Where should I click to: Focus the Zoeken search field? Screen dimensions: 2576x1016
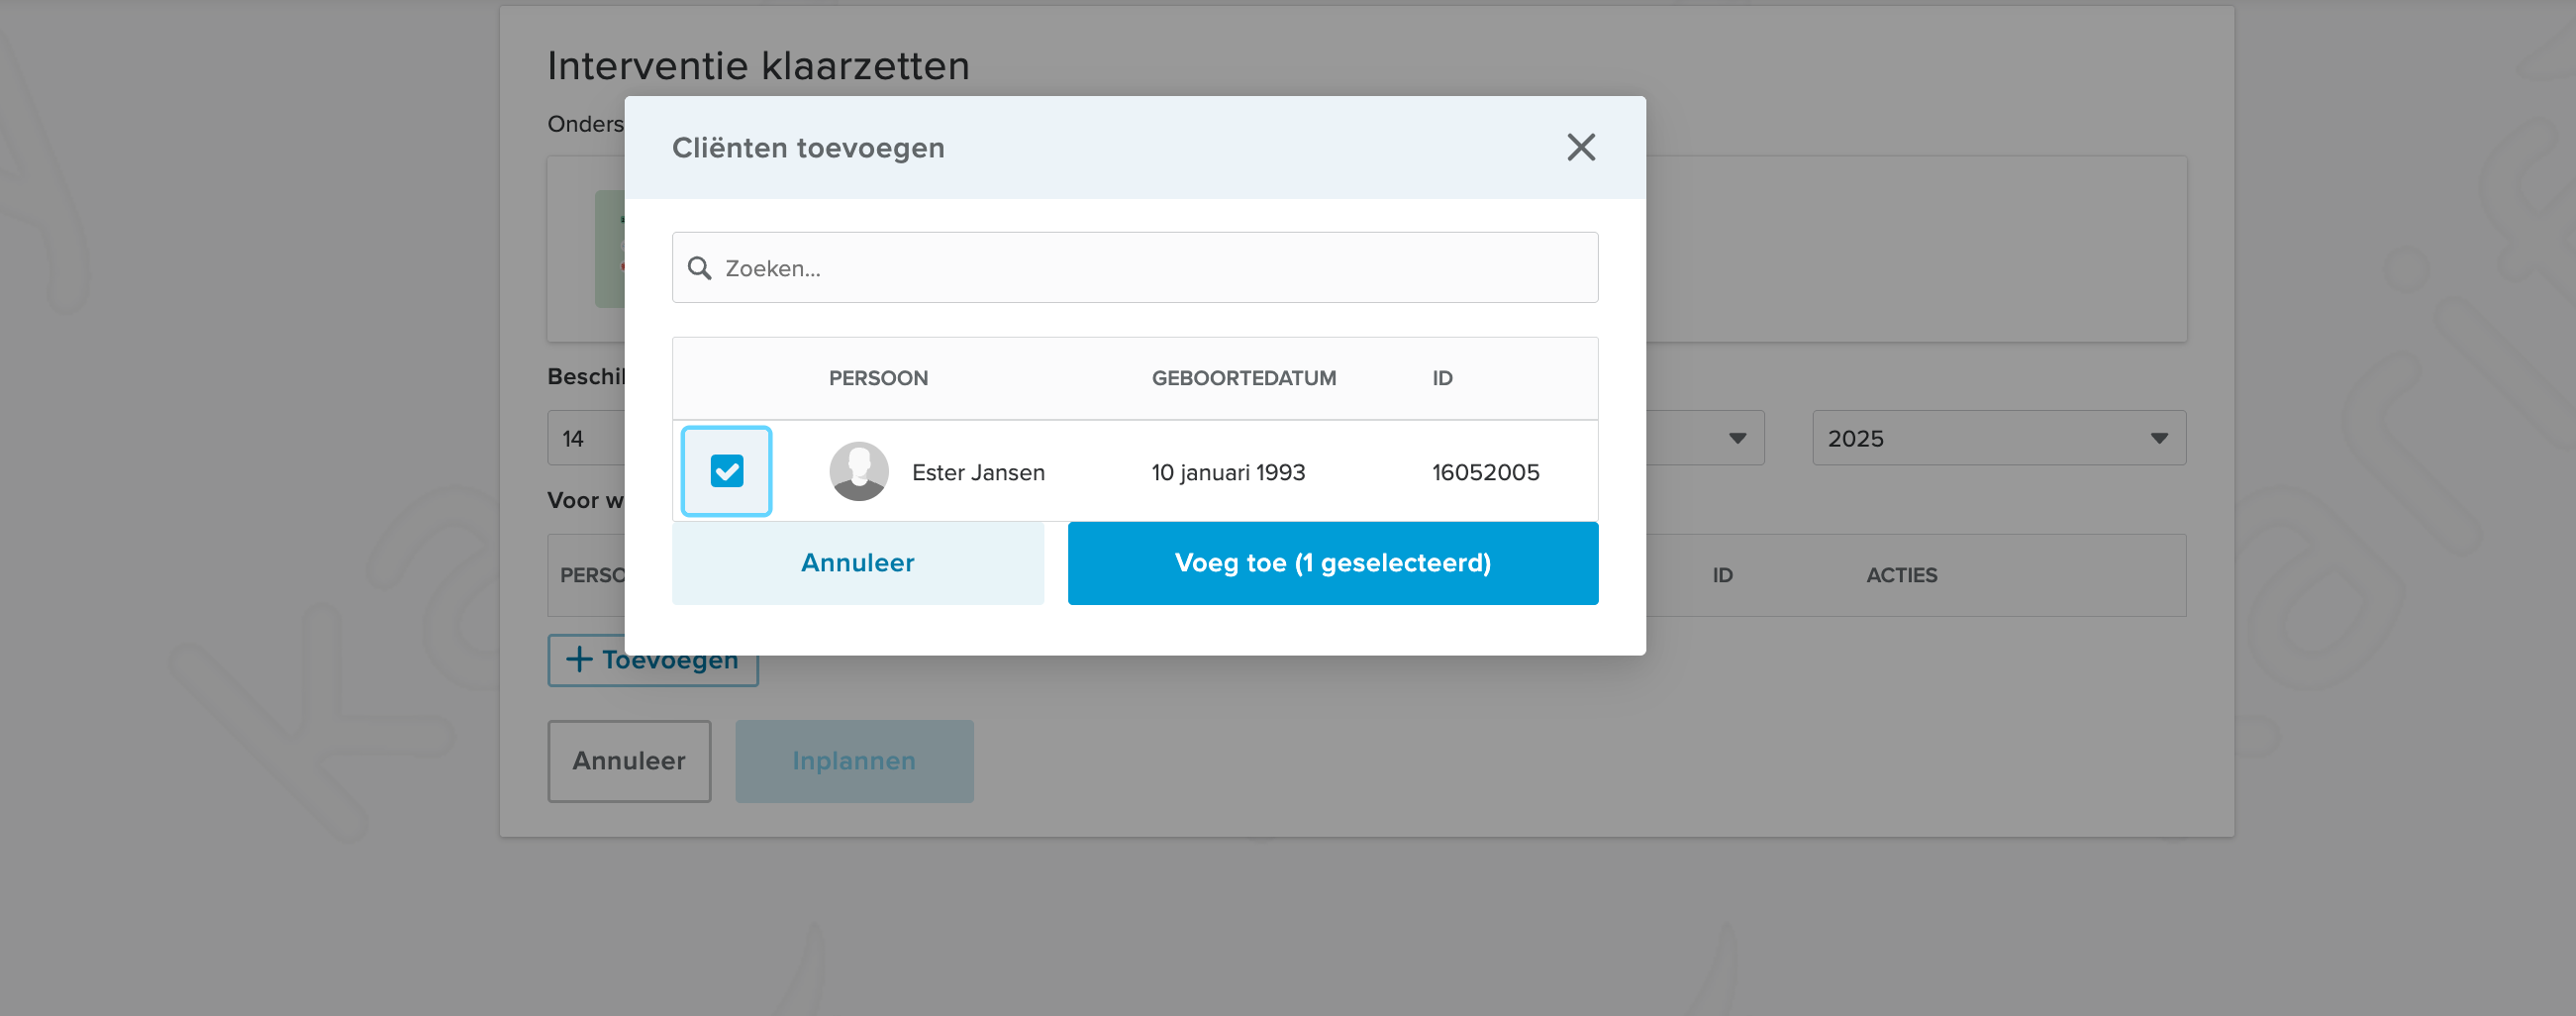(x=1150, y=268)
